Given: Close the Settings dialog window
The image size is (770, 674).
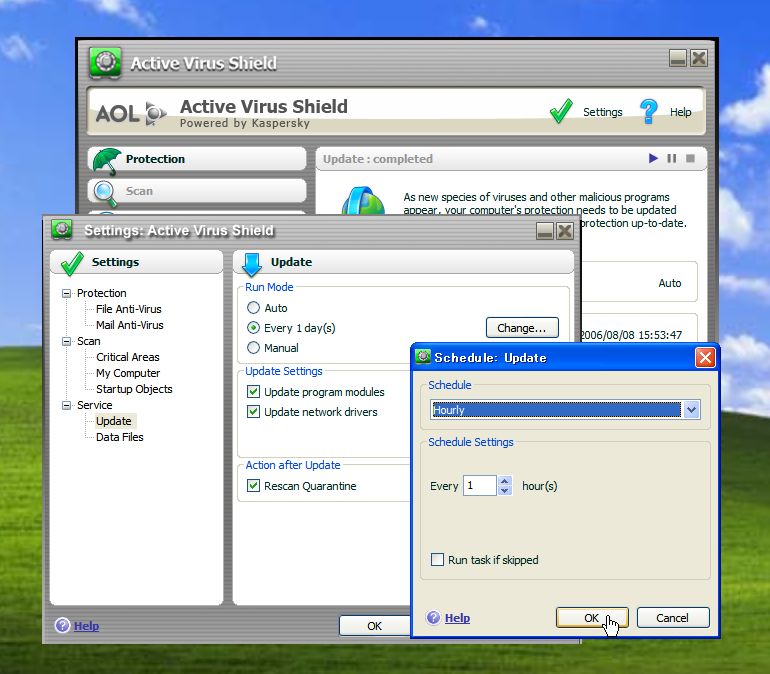Looking at the screenshot, I should 565,231.
